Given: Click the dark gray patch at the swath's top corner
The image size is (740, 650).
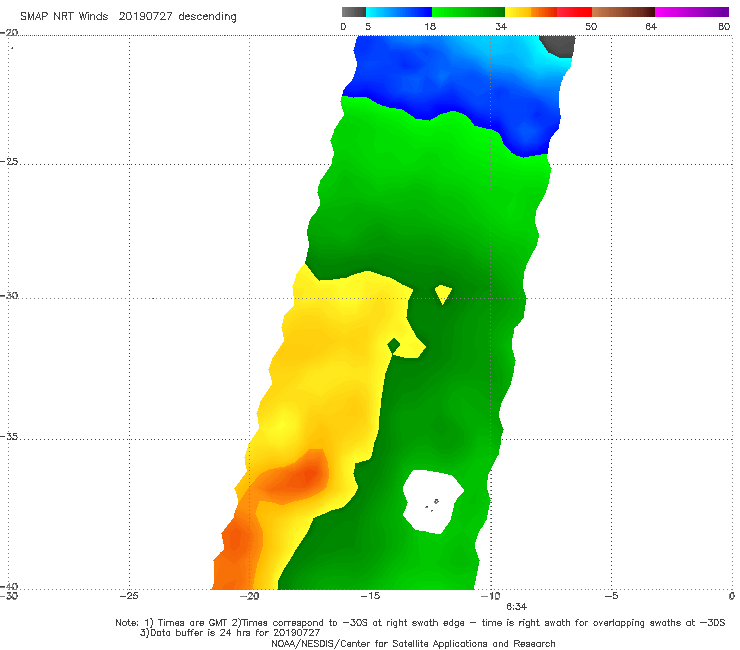Looking at the screenshot, I should pos(559,45).
